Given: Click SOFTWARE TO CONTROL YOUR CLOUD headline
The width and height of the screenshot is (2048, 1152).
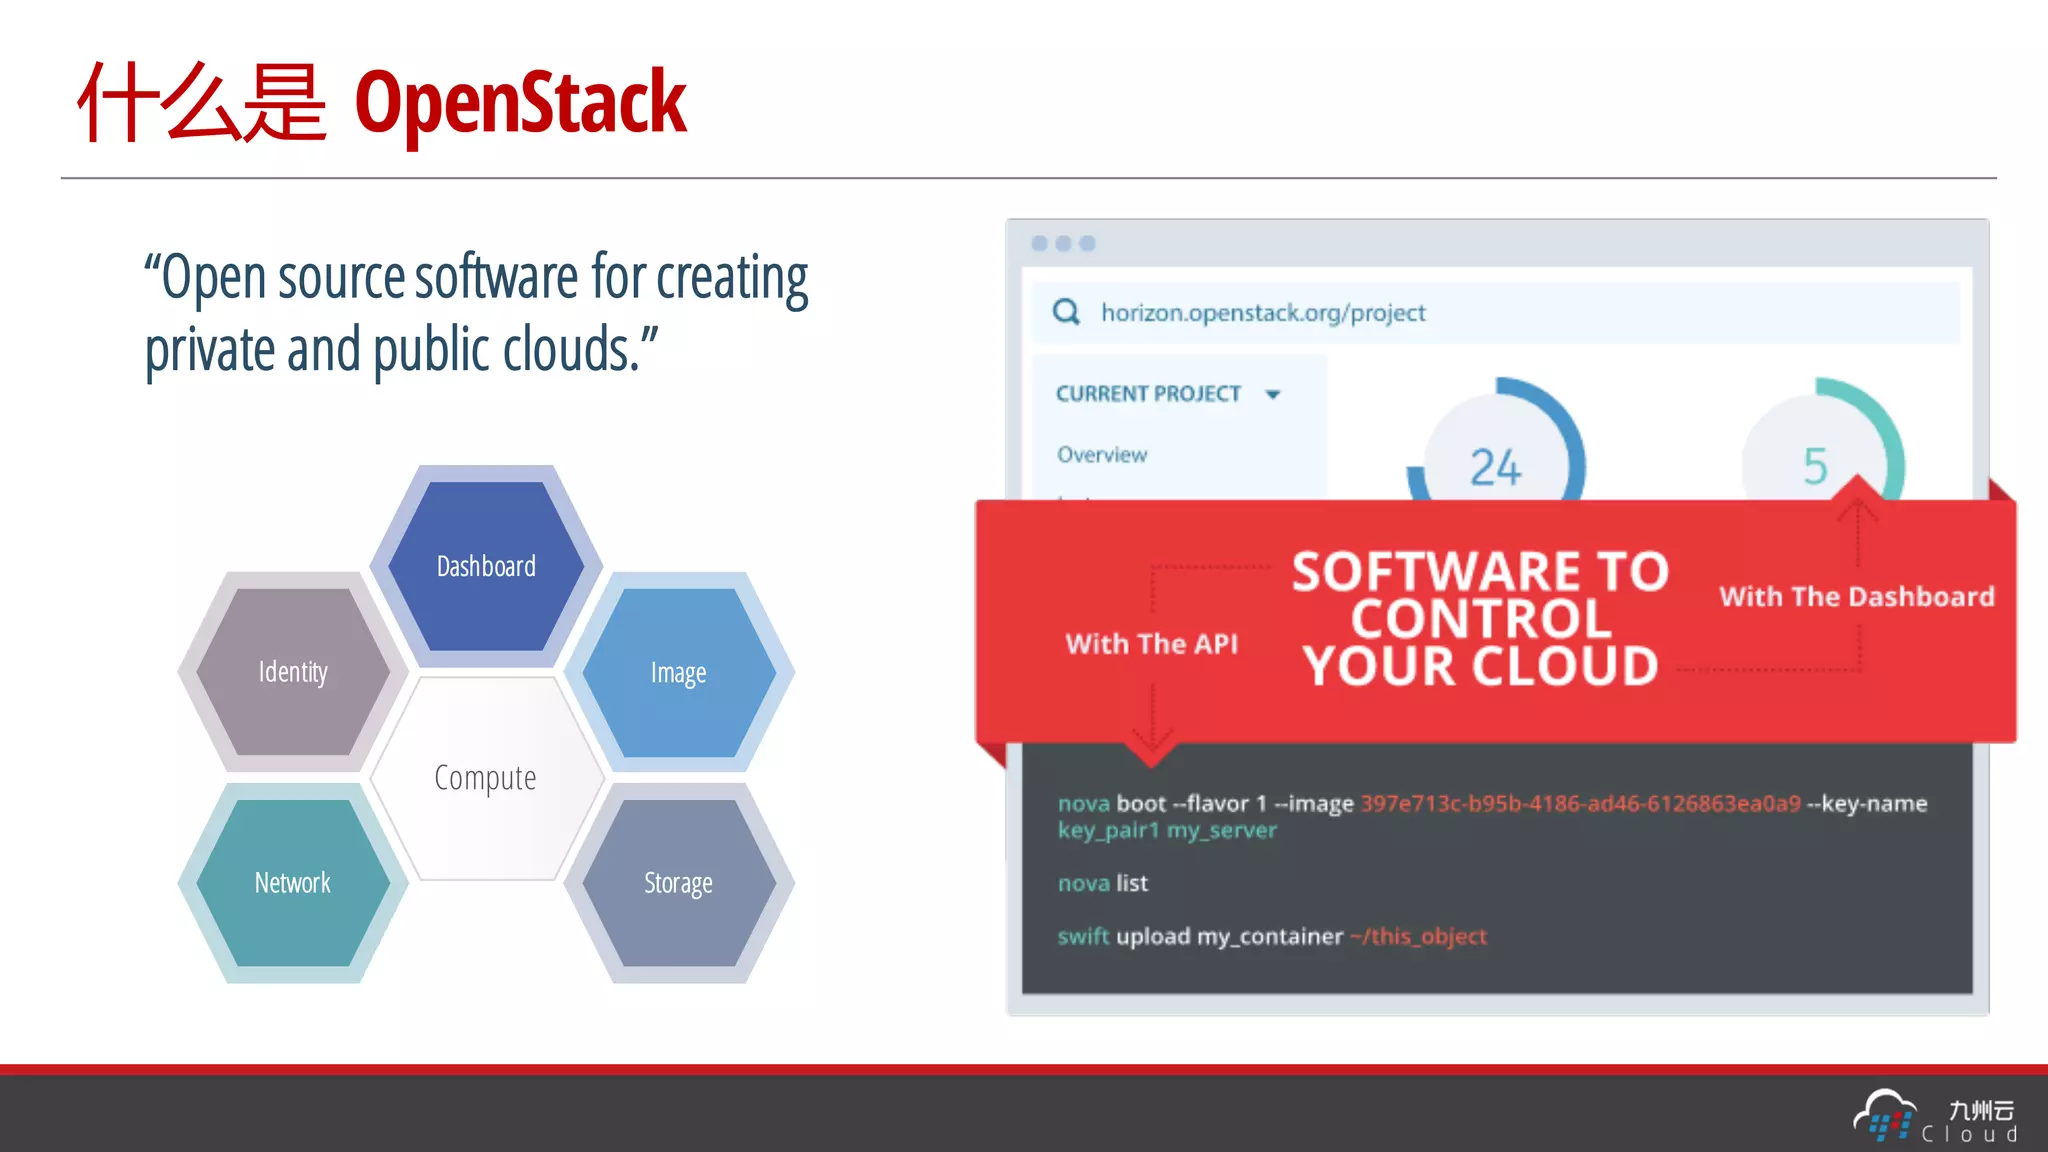Looking at the screenshot, I should [1481, 619].
